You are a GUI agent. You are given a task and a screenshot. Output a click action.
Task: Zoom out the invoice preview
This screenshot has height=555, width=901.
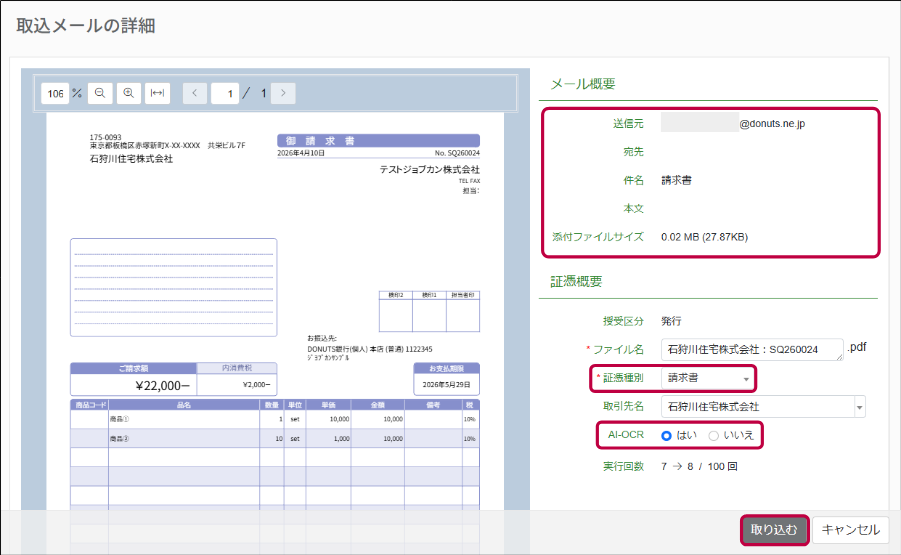click(100, 93)
